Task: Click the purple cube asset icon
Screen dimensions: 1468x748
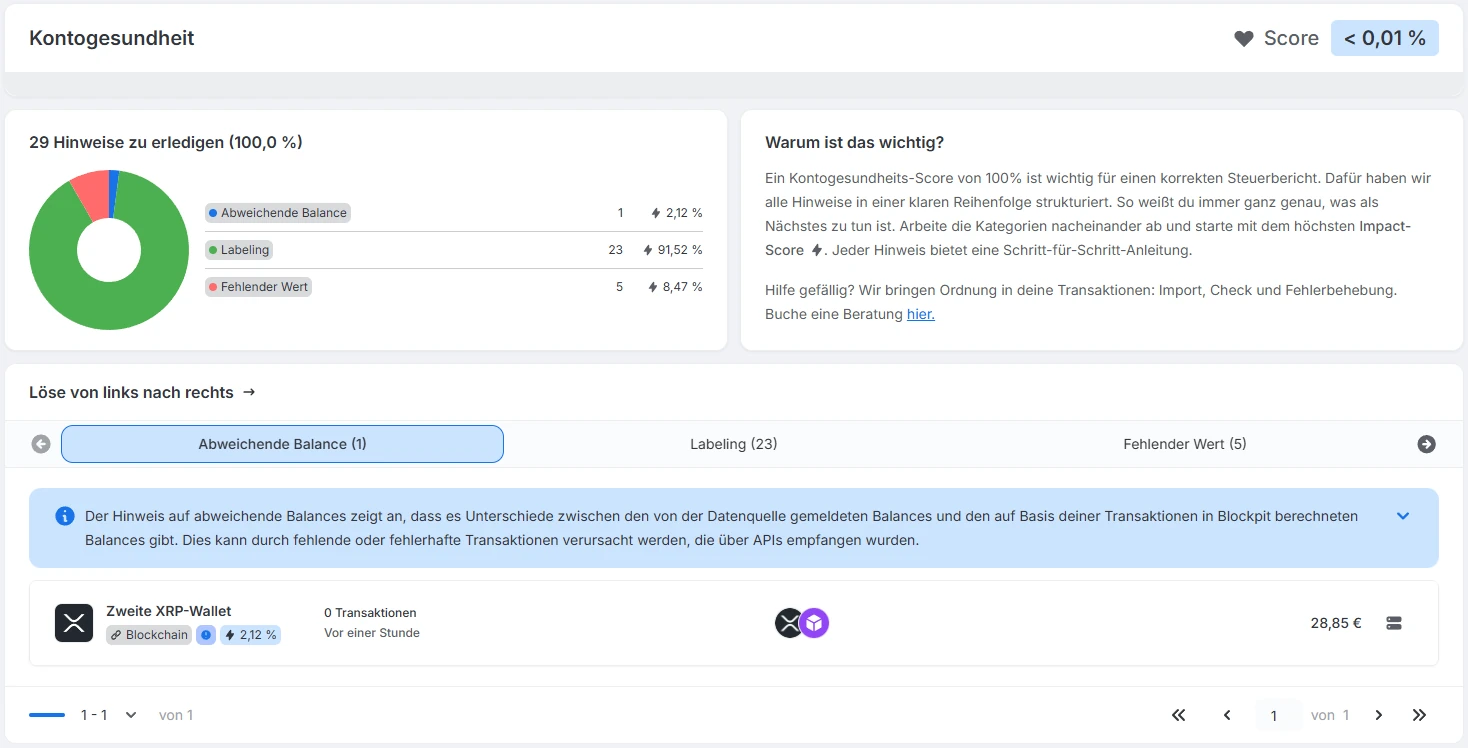Action: click(x=814, y=623)
